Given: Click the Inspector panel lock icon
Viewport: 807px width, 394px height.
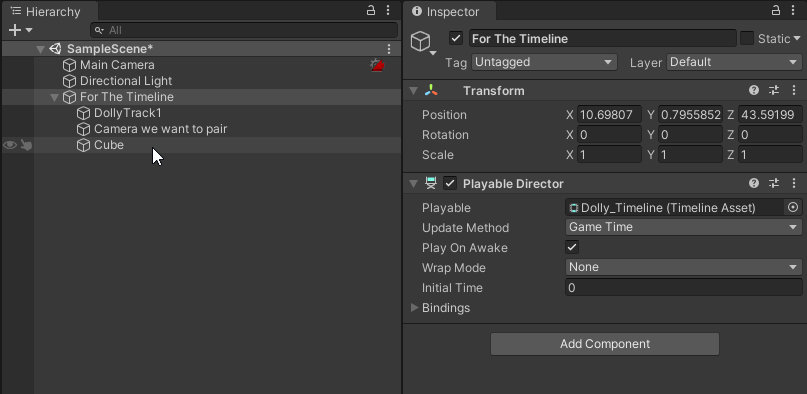Looking at the screenshot, I should coord(776,10).
